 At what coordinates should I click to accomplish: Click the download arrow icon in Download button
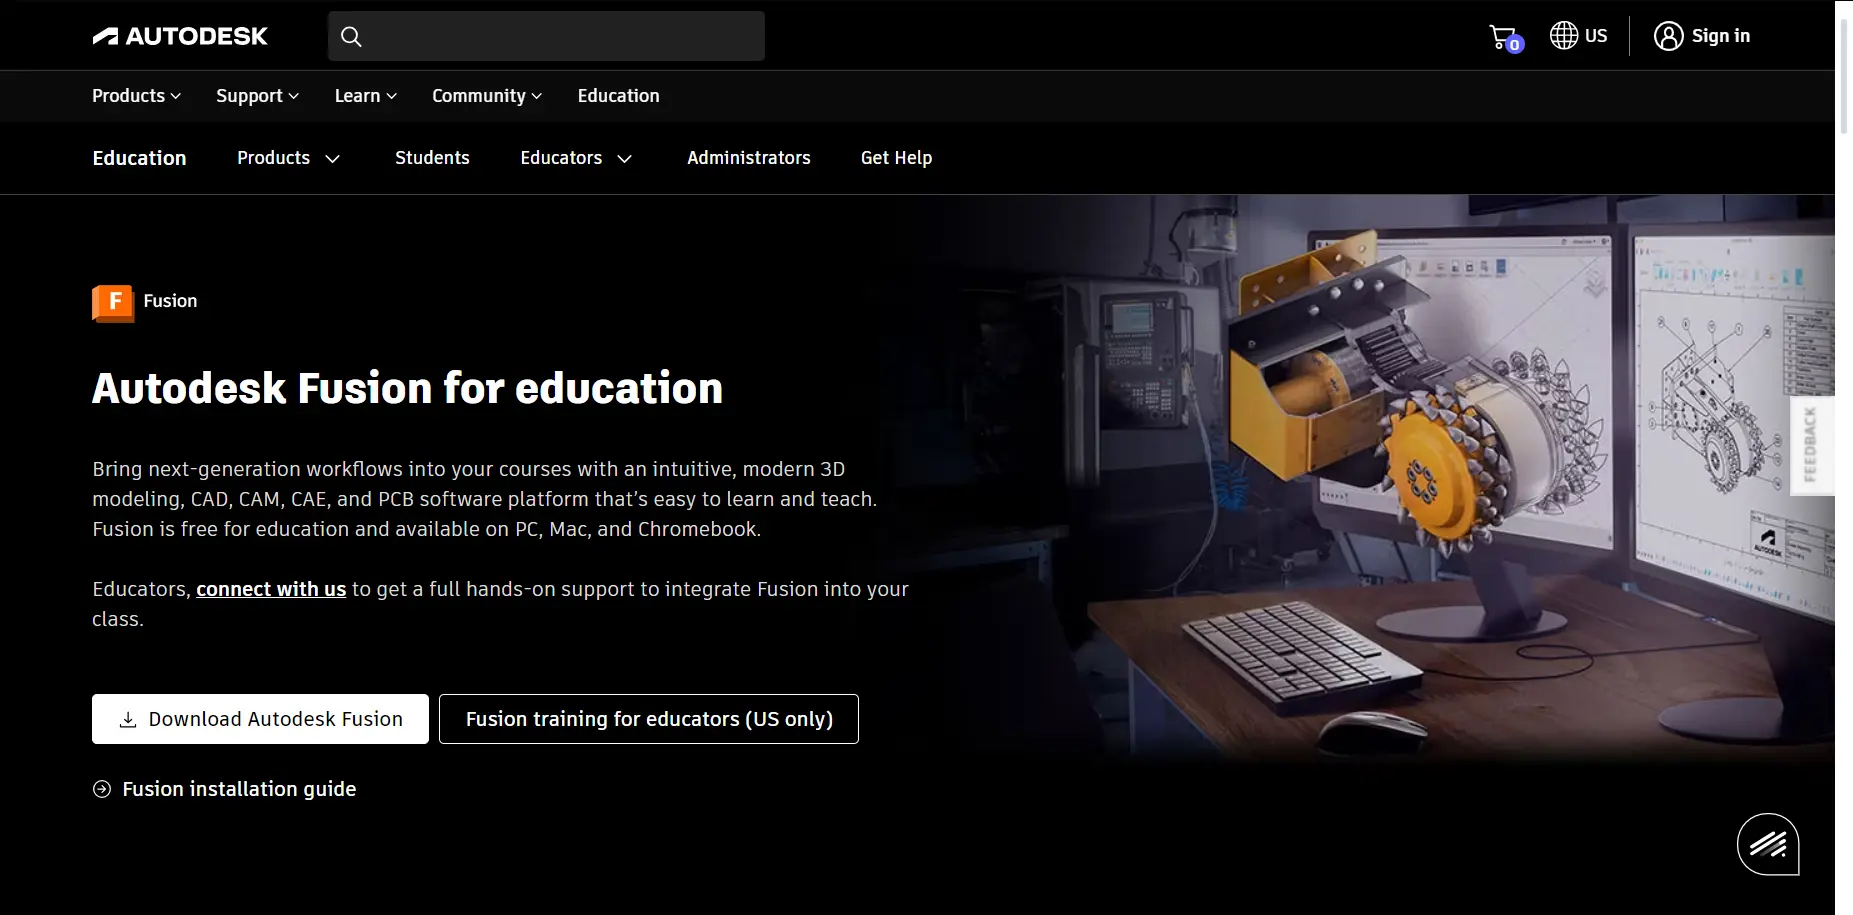coord(127,718)
